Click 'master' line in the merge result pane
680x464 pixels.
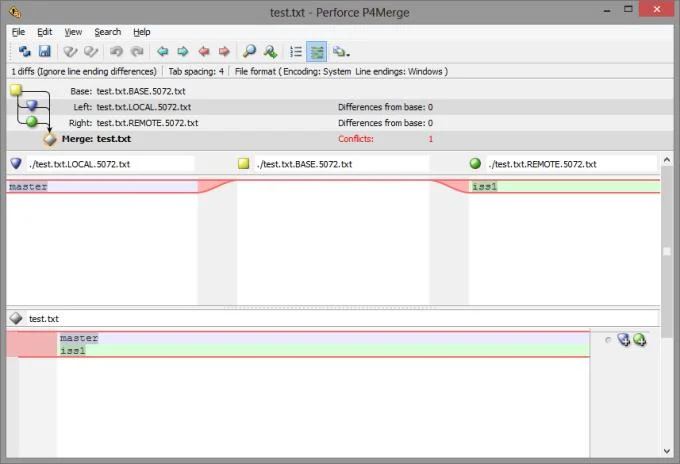[323, 338]
